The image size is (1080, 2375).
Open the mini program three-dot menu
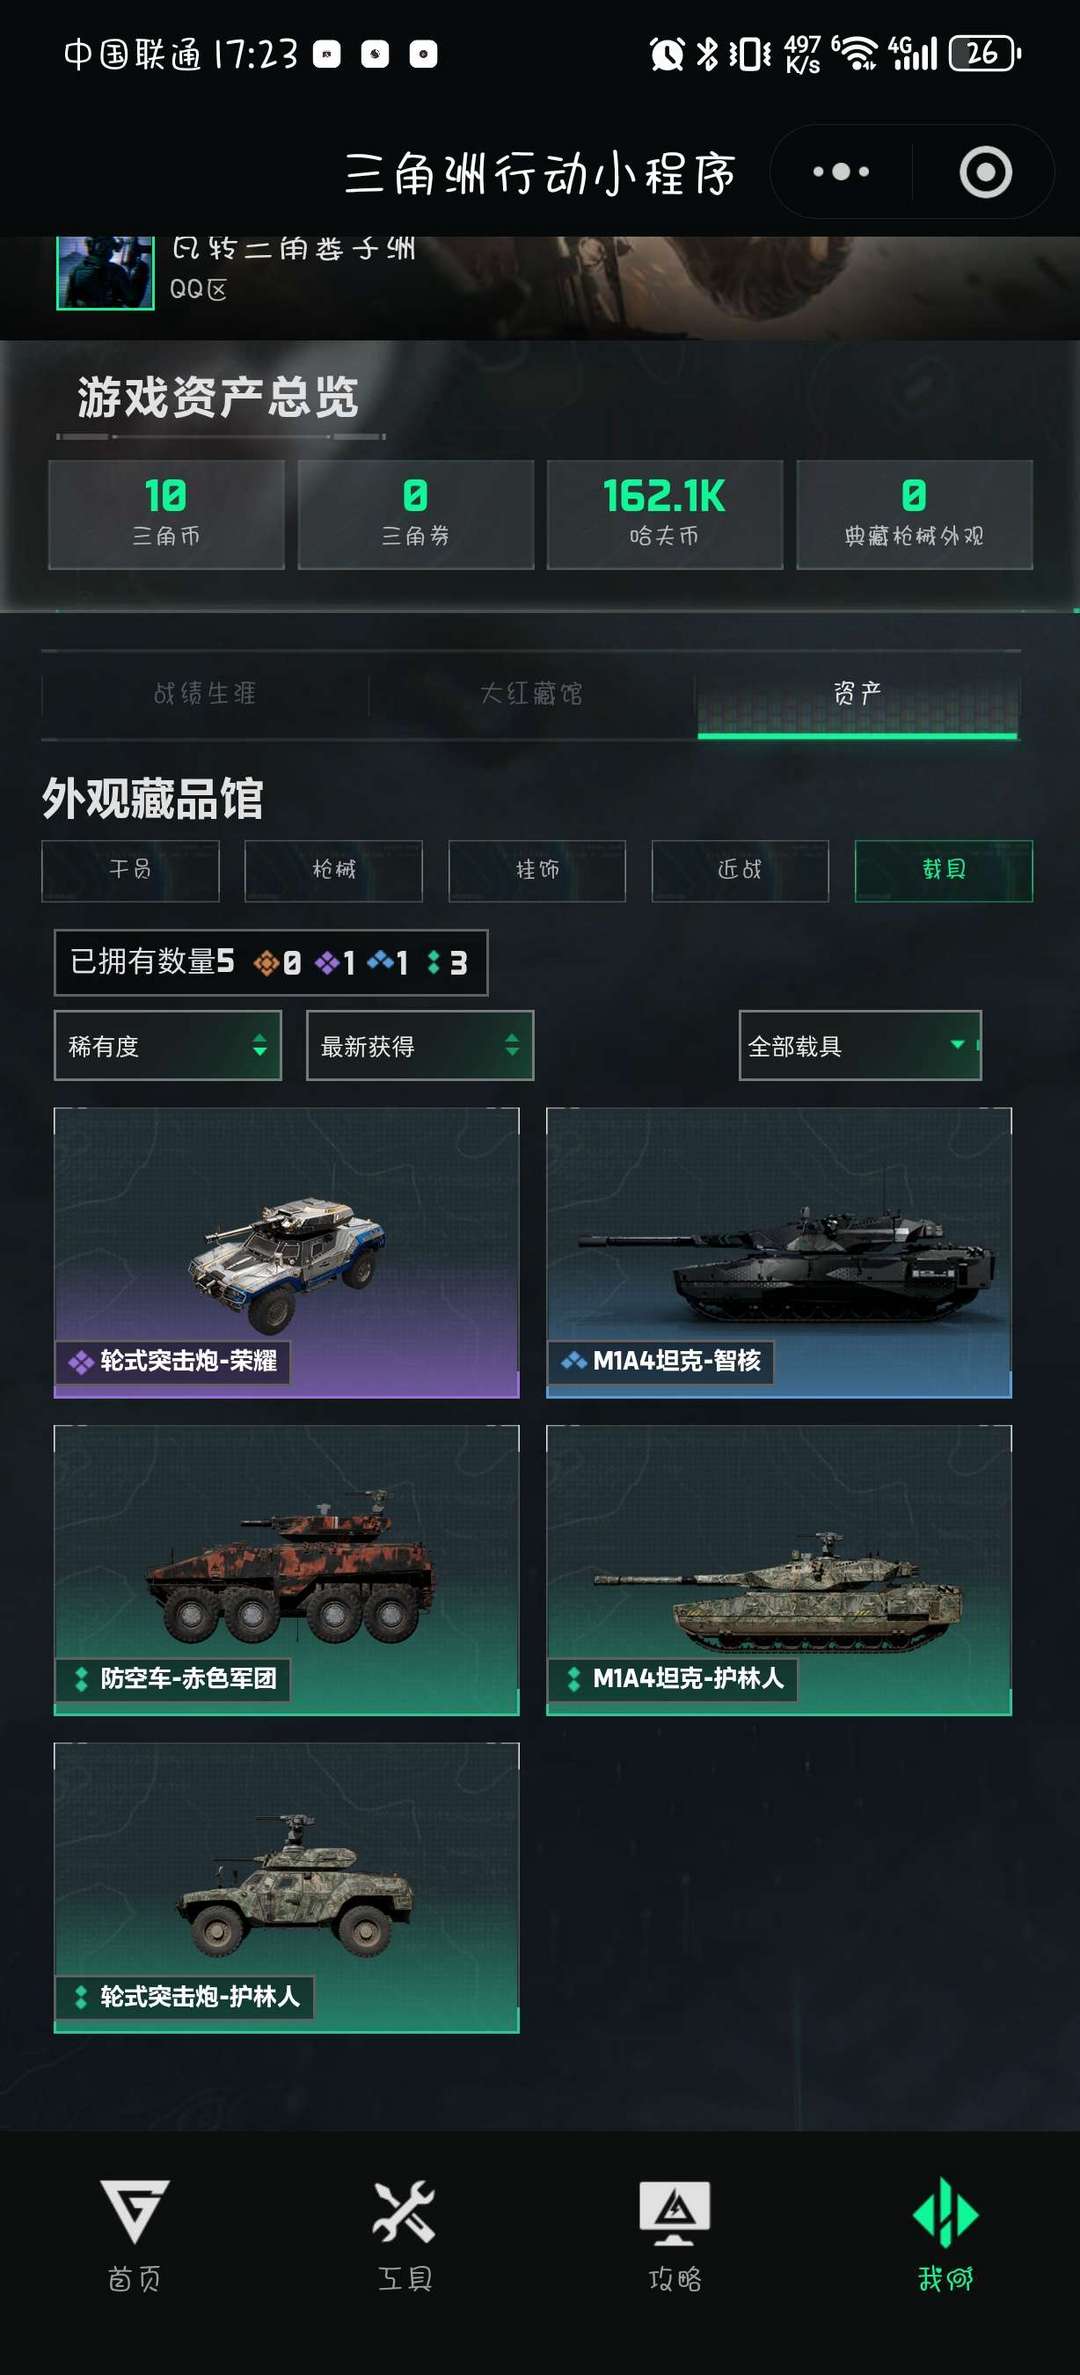point(841,172)
